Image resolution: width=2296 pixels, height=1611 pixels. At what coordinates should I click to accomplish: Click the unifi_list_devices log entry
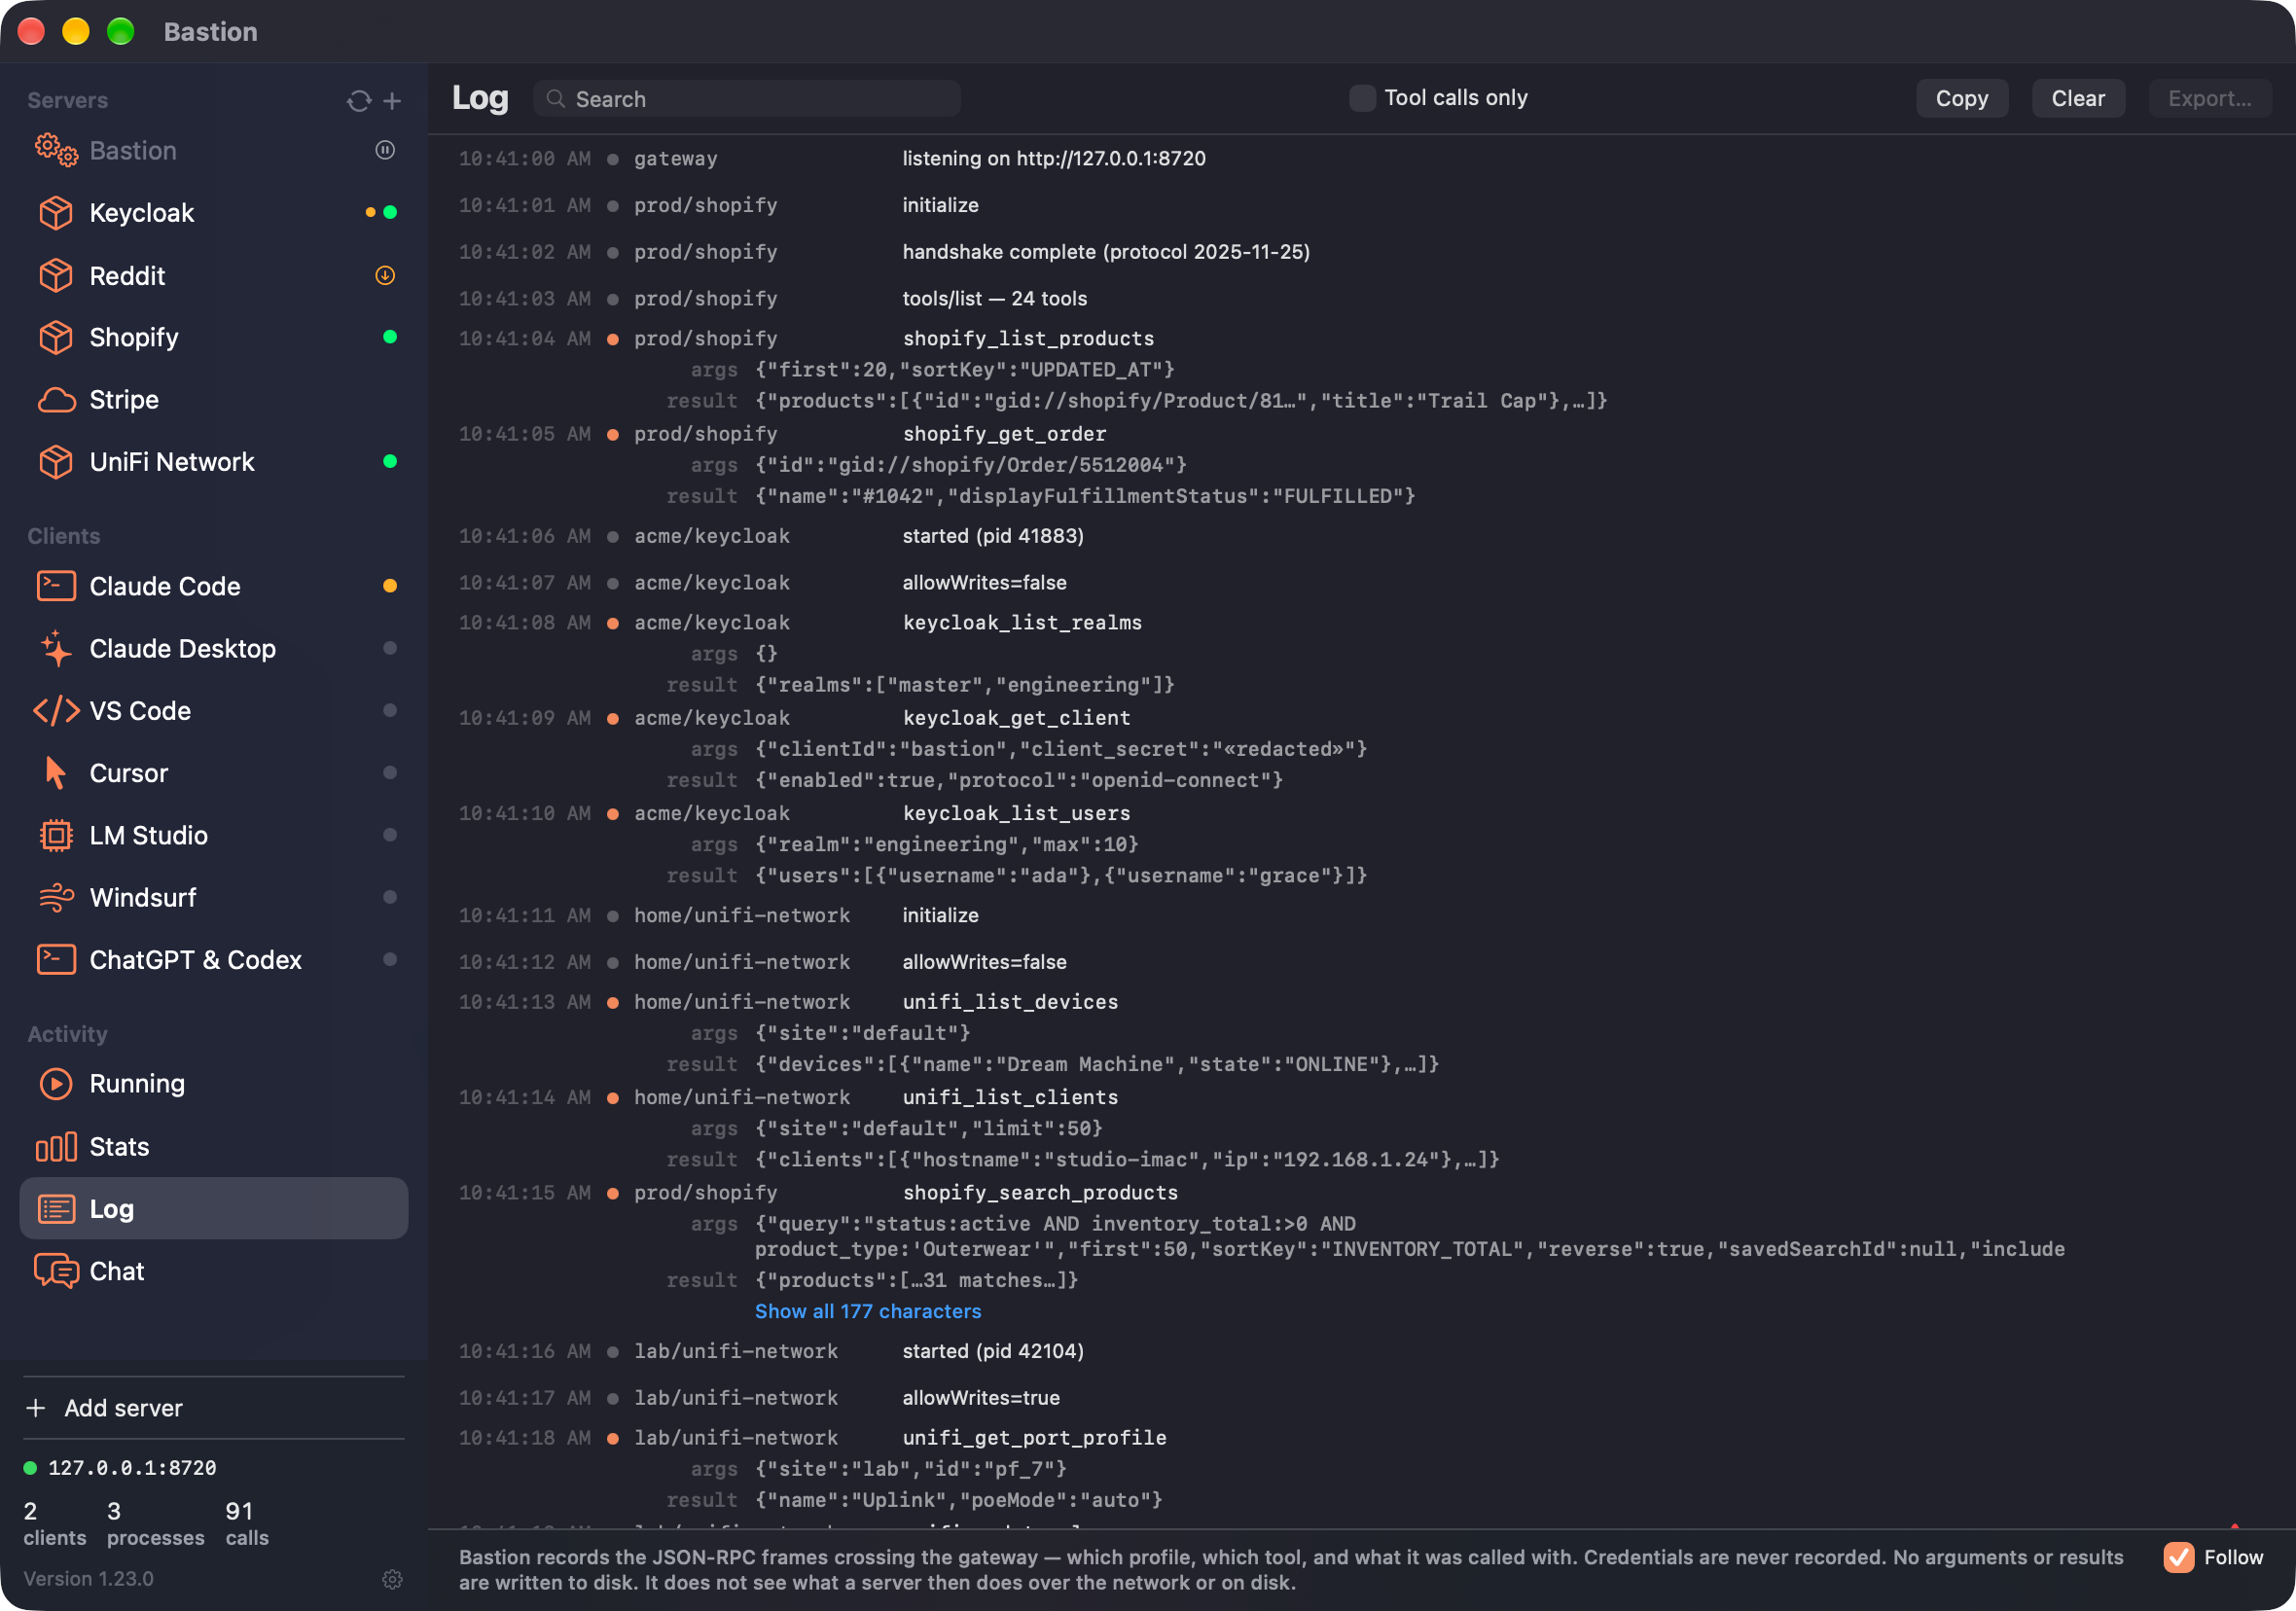1010,1002
